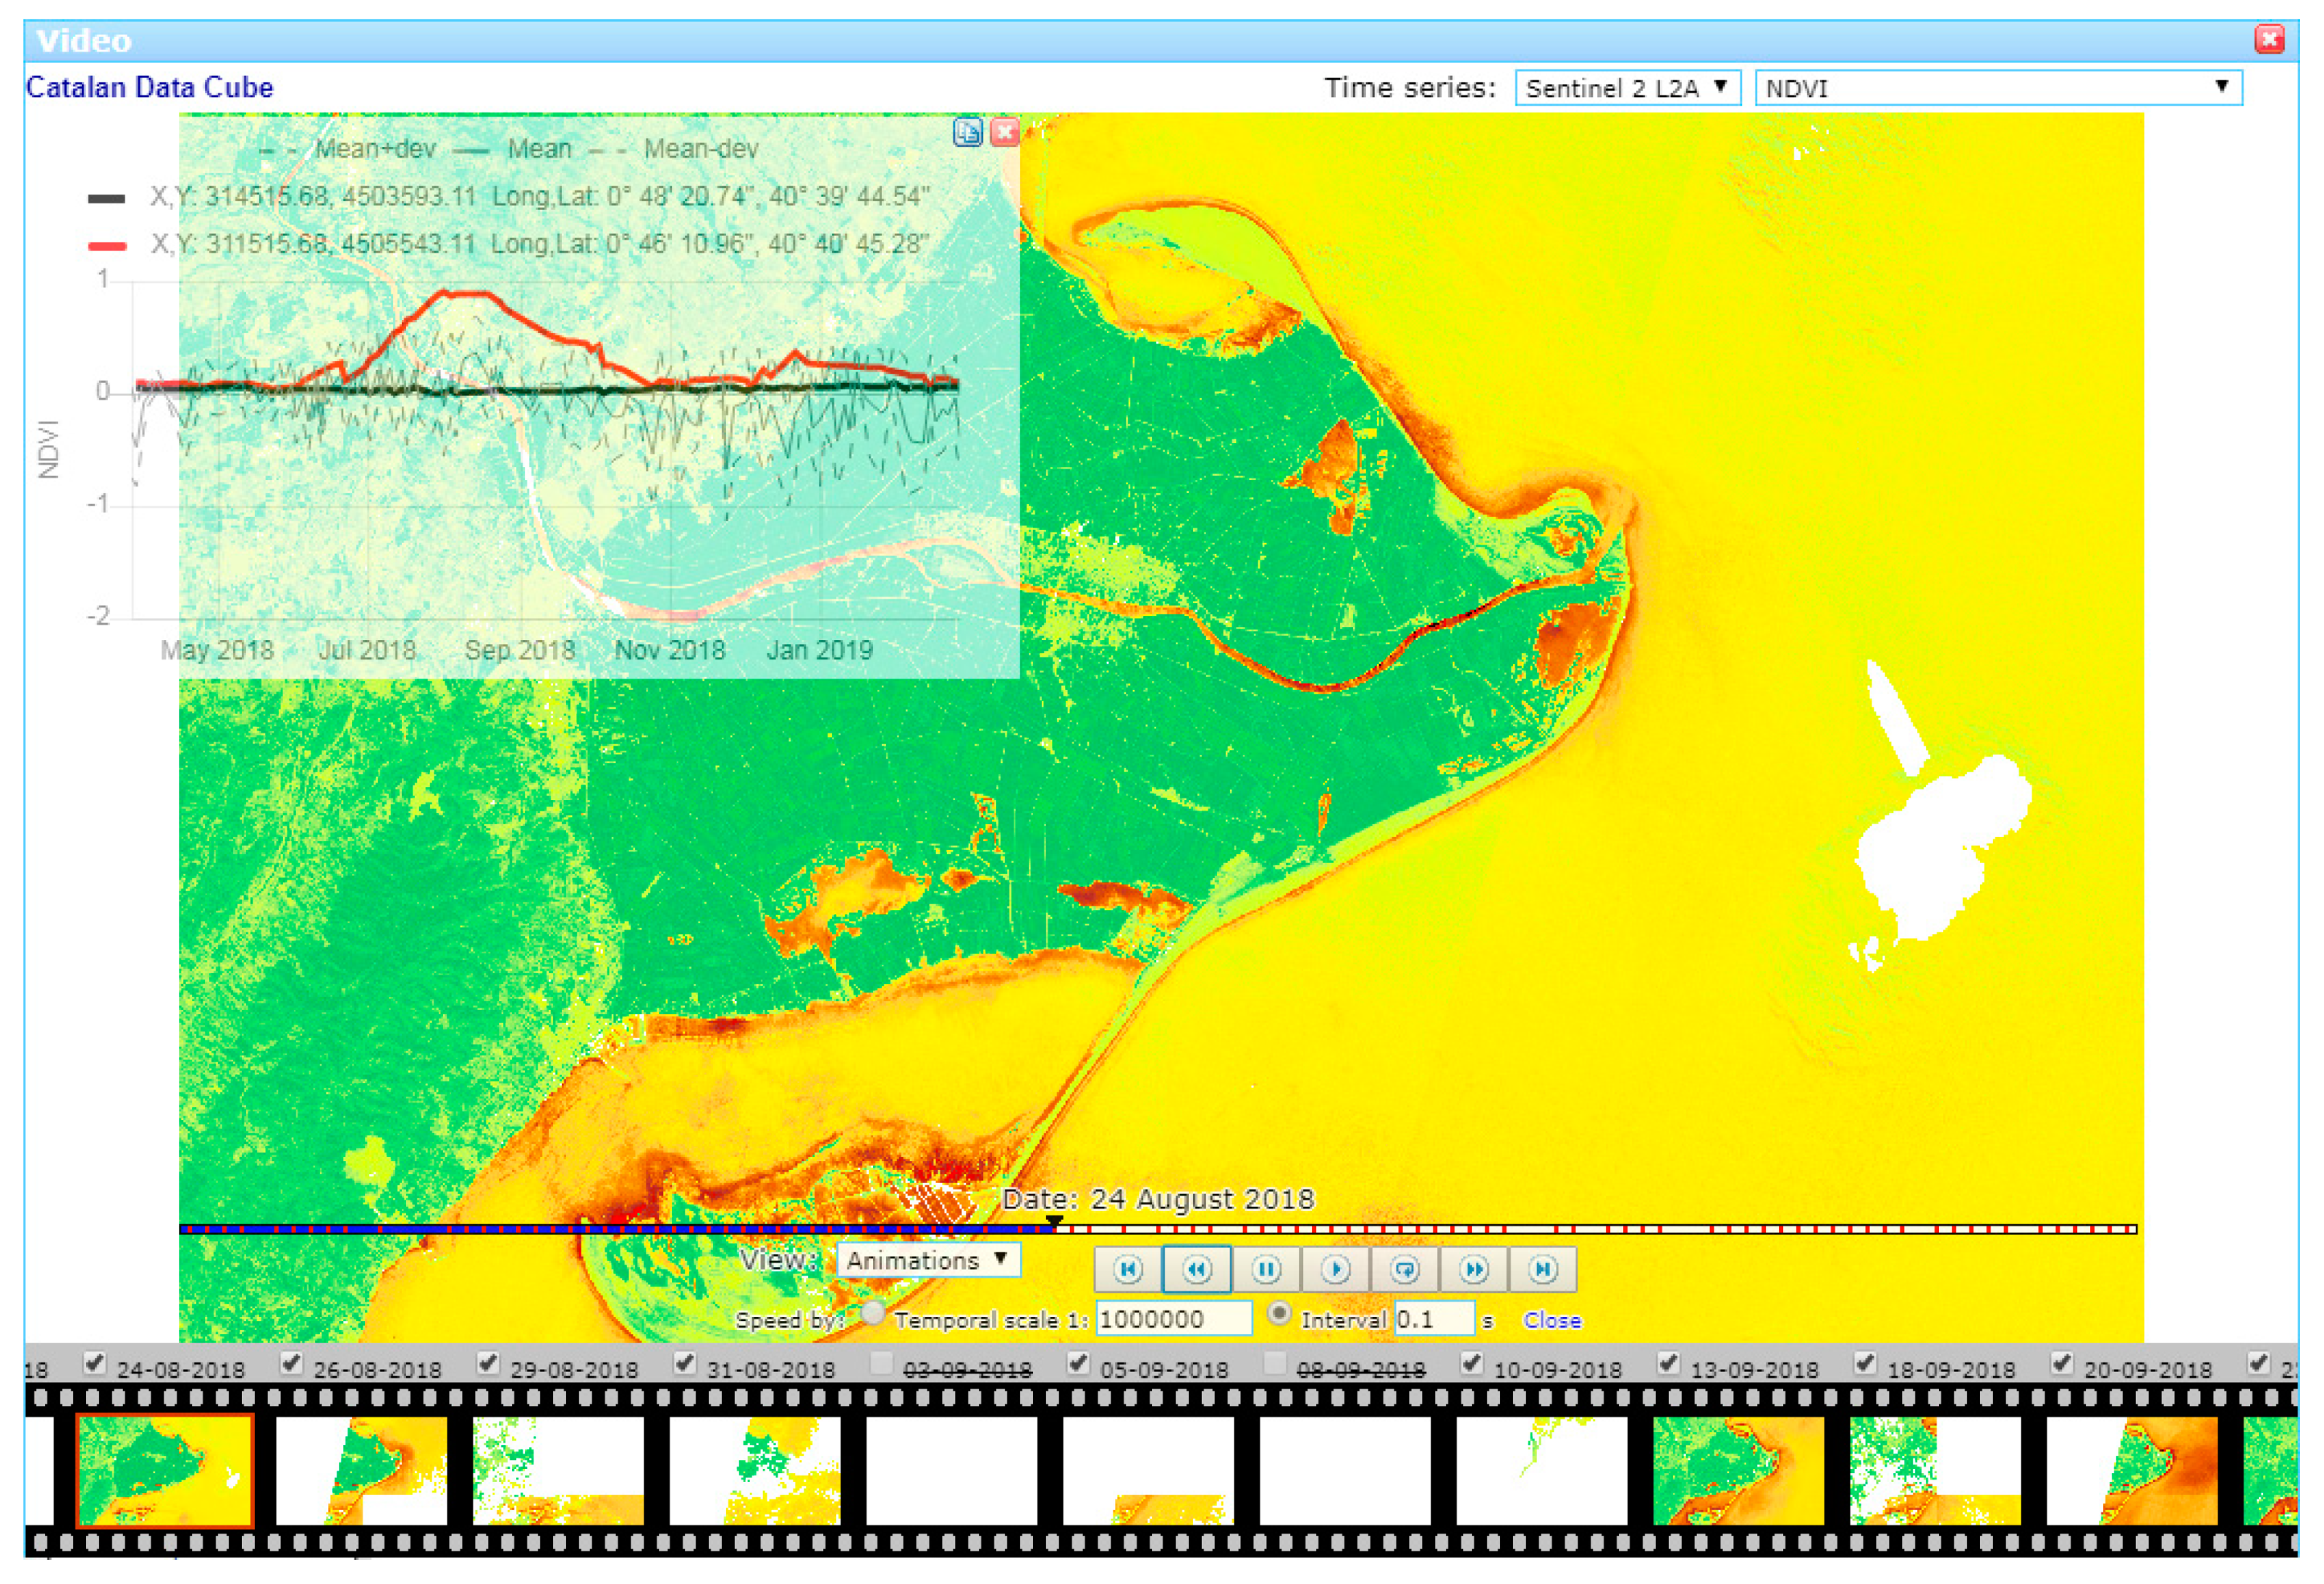Pause the NDVI animation
The image size is (2324, 1584).
[x=1266, y=1269]
